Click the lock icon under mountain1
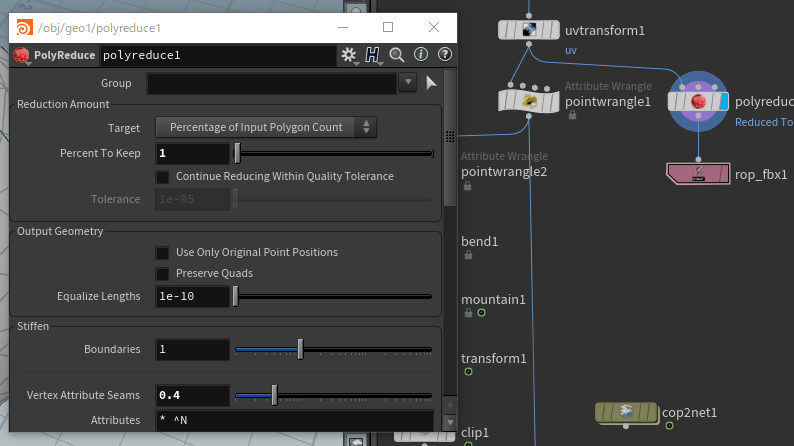The height and width of the screenshot is (446, 794). (468, 313)
